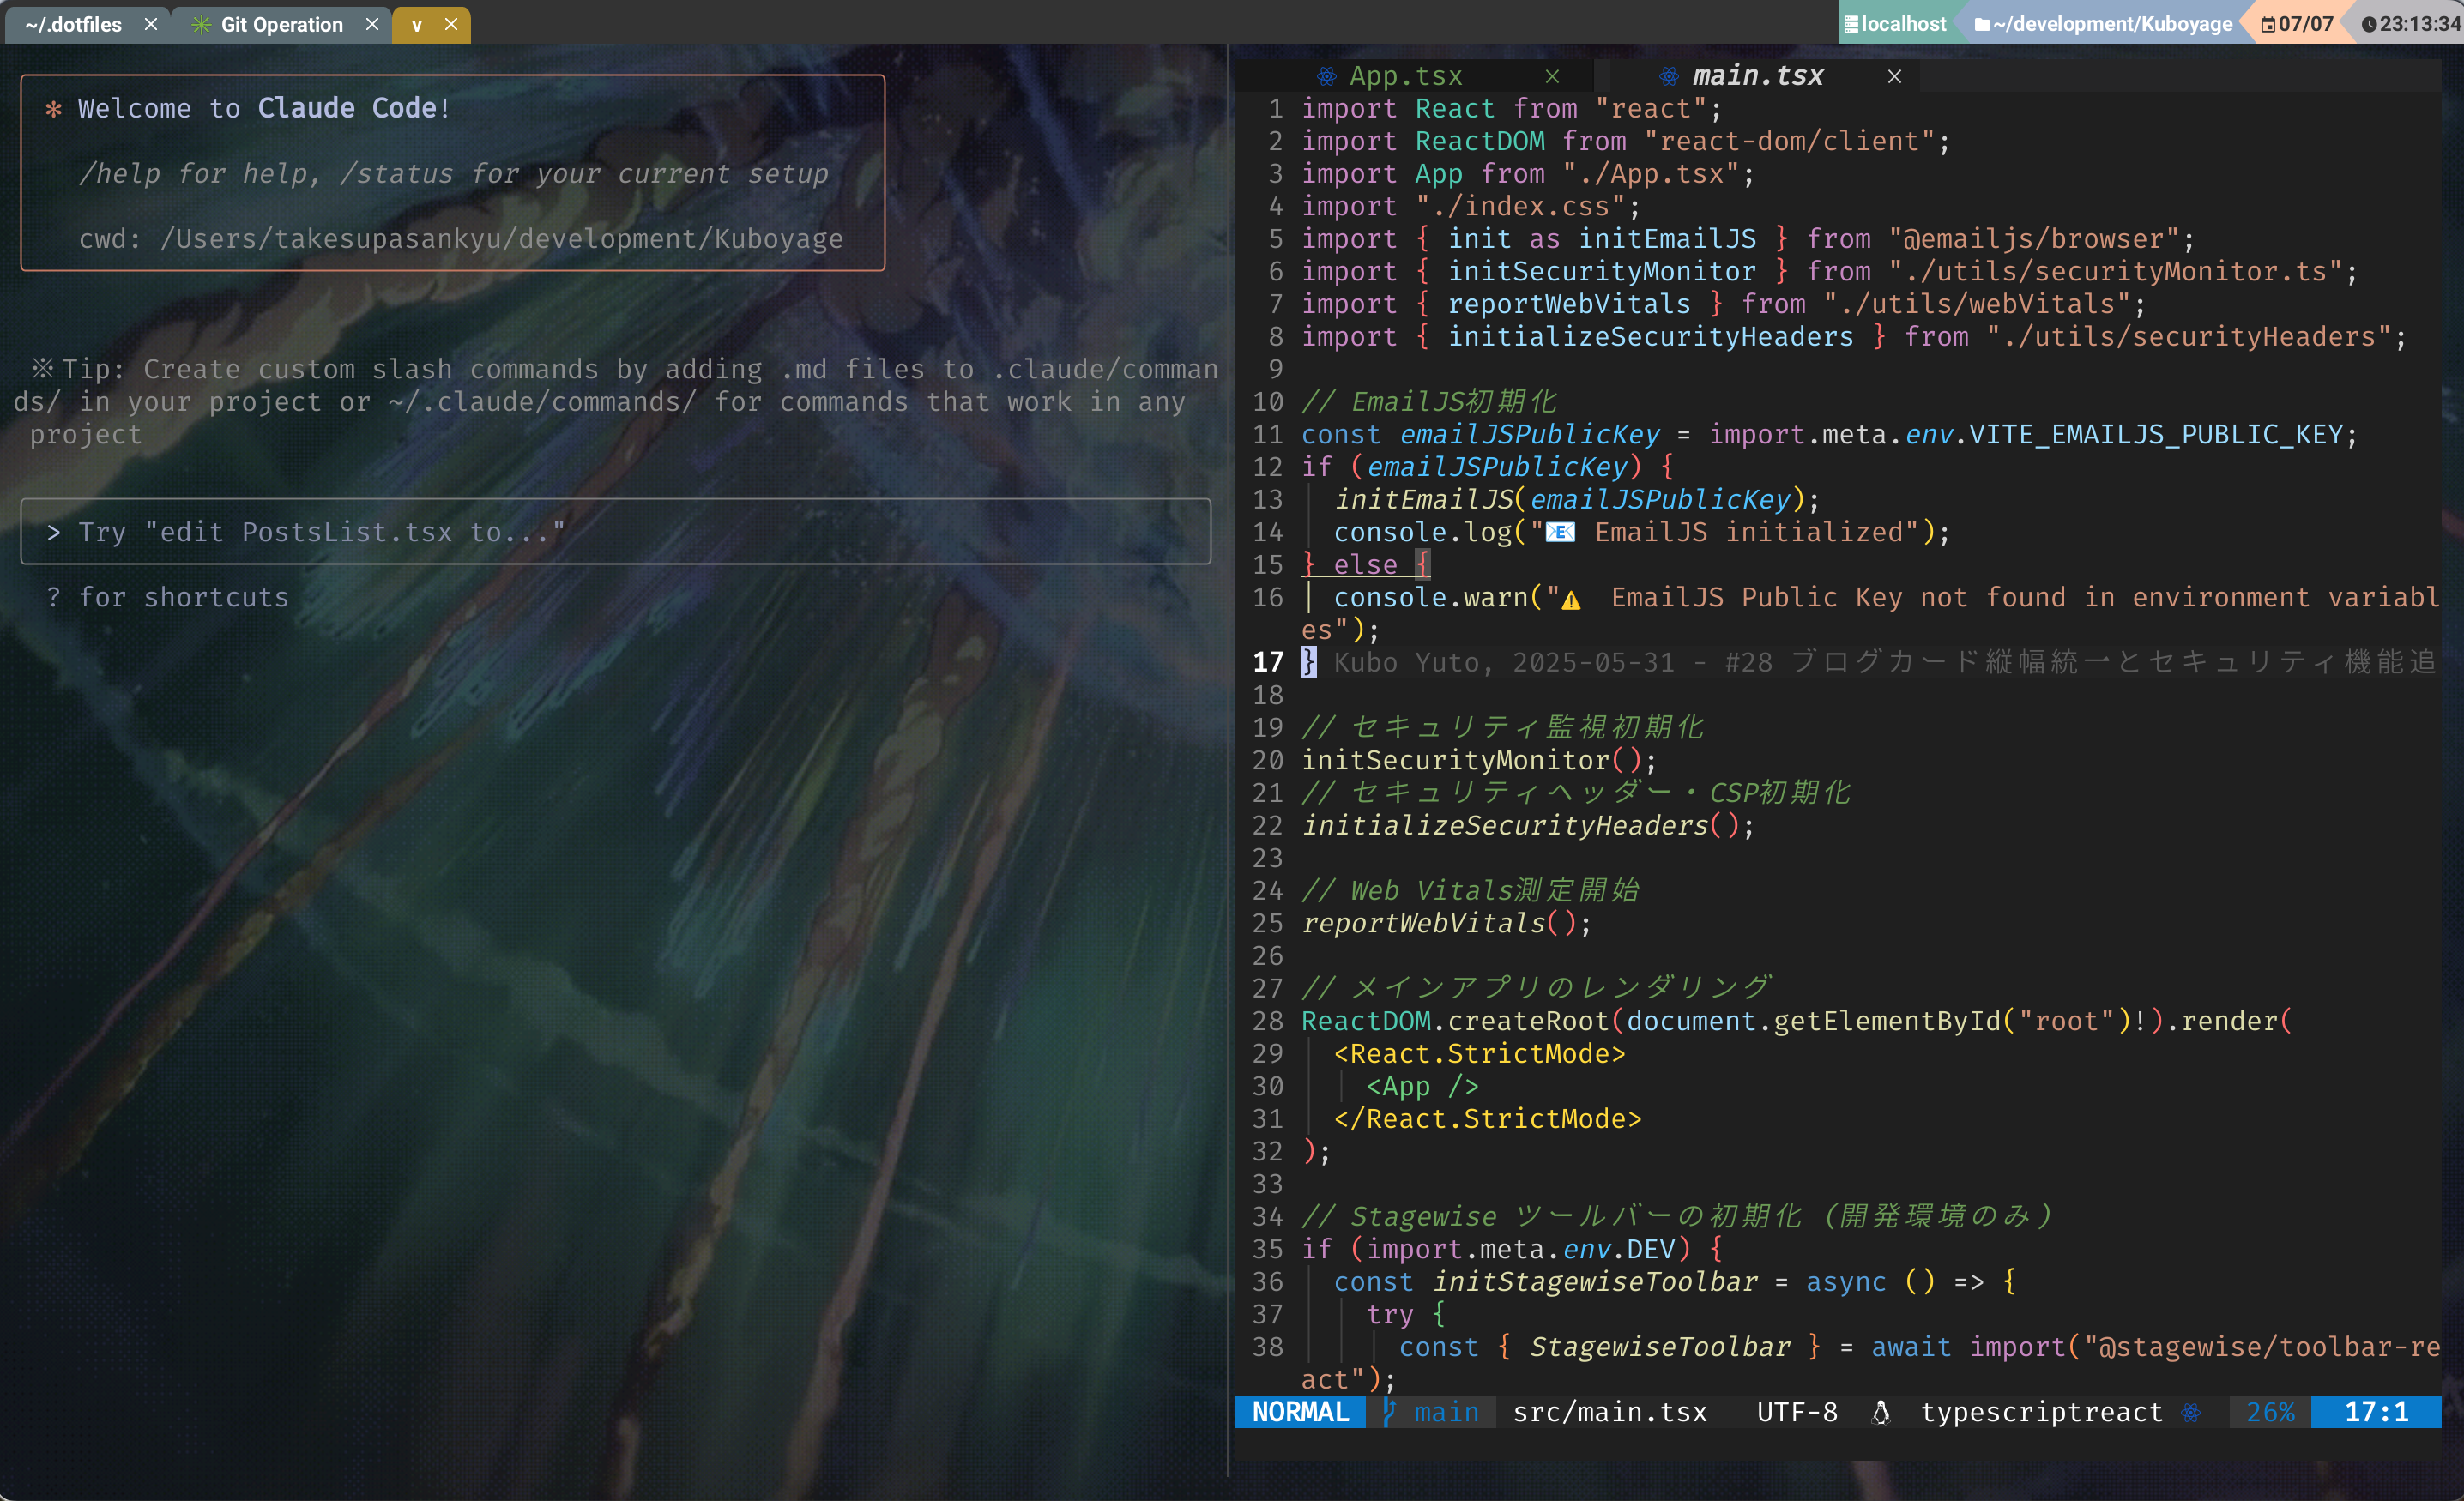Viewport: 2464px width, 1501px height.
Task: Click the "} else {" on line 15
Action: click(x=1366, y=565)
